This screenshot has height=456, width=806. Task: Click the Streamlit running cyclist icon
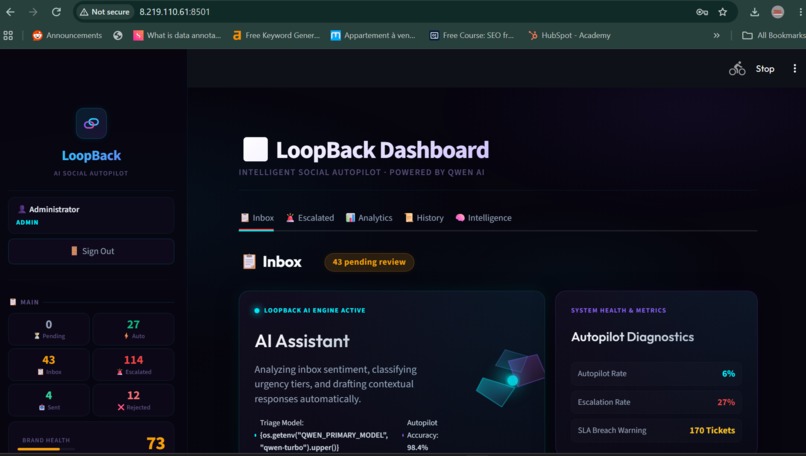click(x=737, y=68)
